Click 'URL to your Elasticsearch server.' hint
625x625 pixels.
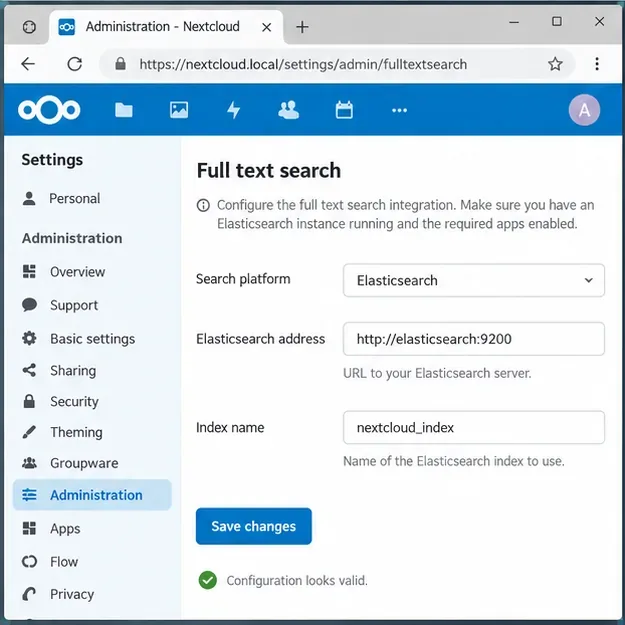[437, 373]
